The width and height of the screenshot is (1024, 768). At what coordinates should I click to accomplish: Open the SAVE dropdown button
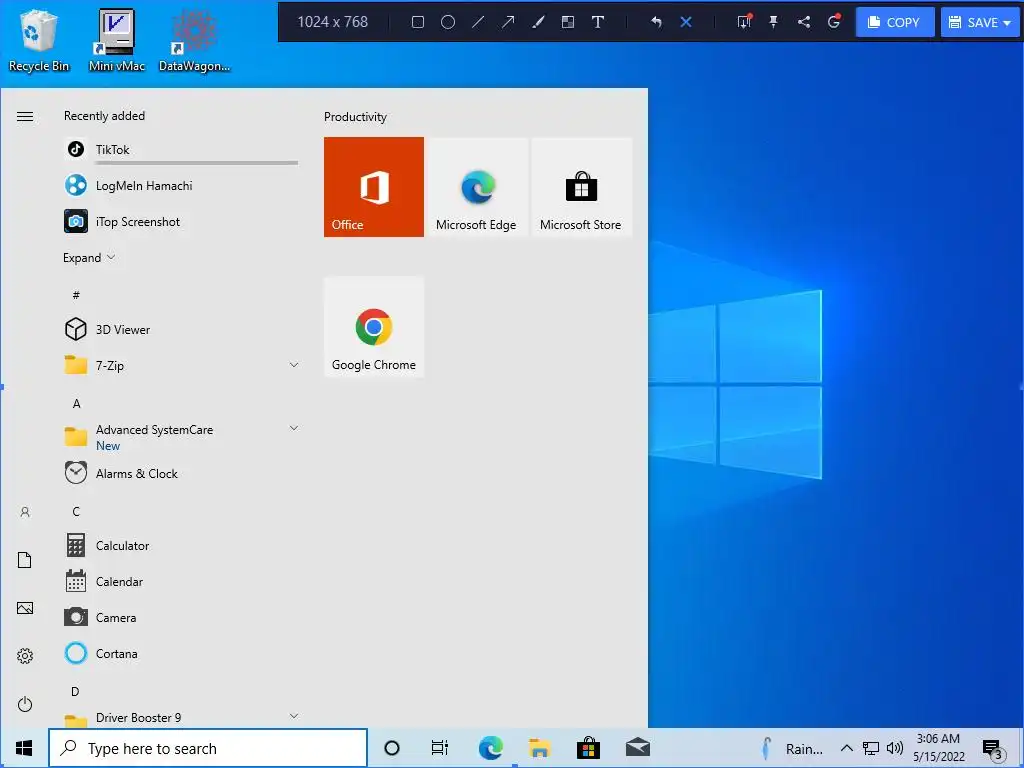tap(982, 22)
